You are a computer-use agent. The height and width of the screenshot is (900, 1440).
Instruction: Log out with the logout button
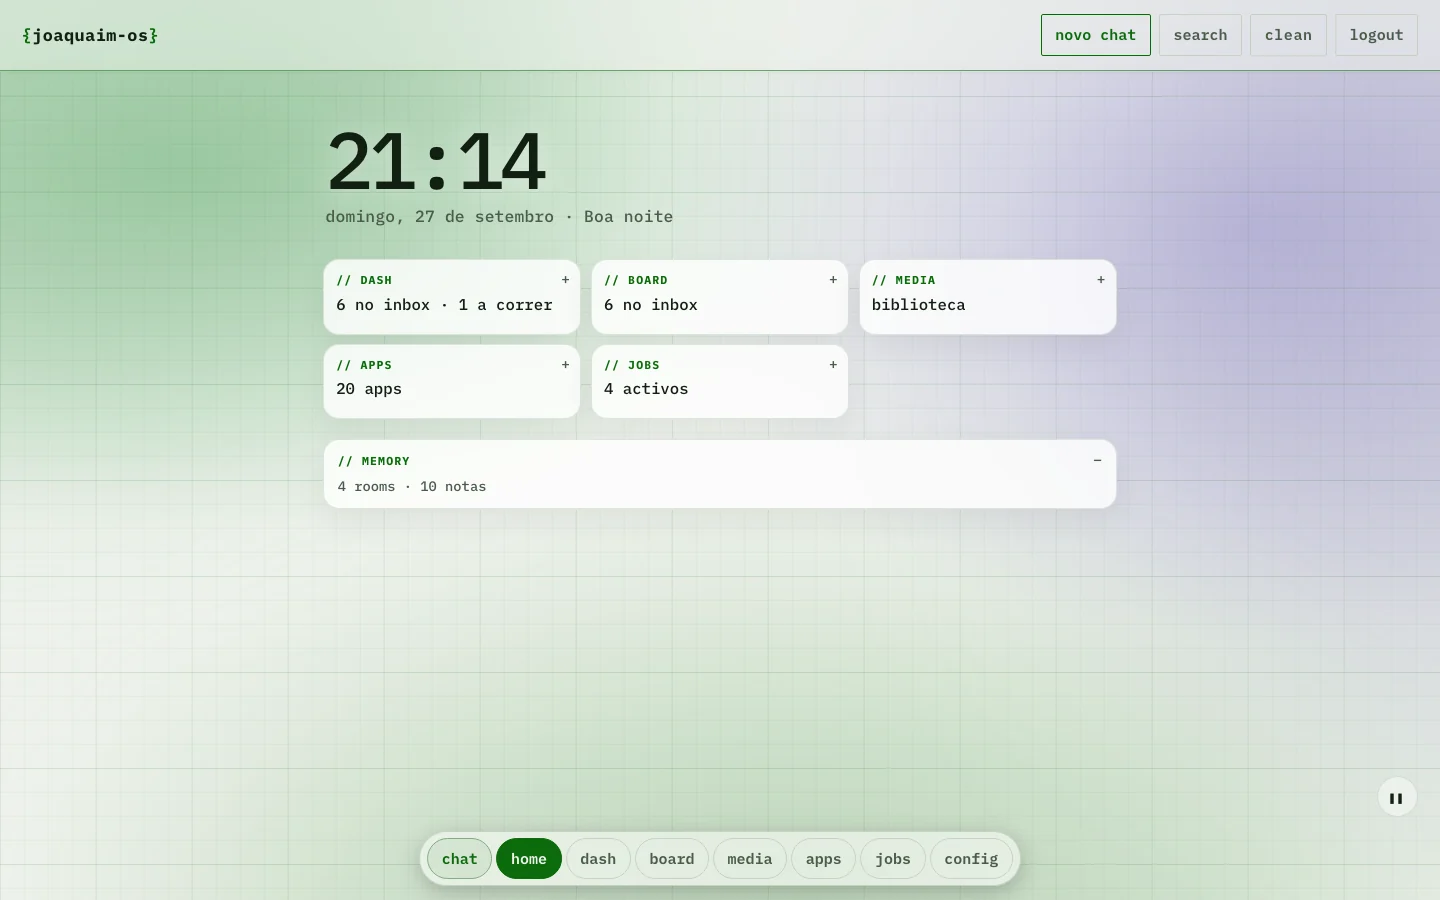(1376, 35)
